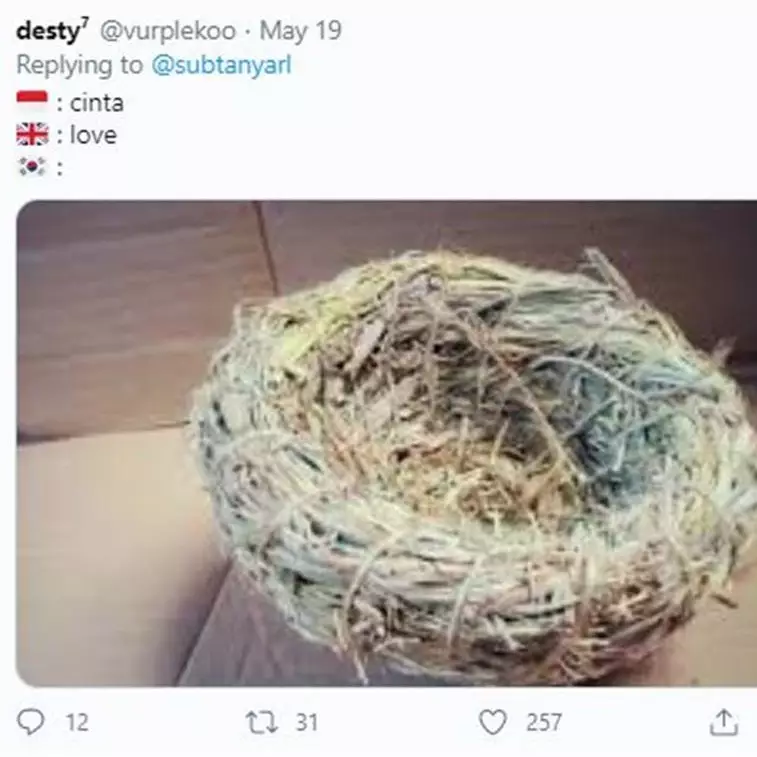The height and width of the screenshot is (757, 757).
Task: Click the South Korean flag emoji
Action: pos(32,167)
